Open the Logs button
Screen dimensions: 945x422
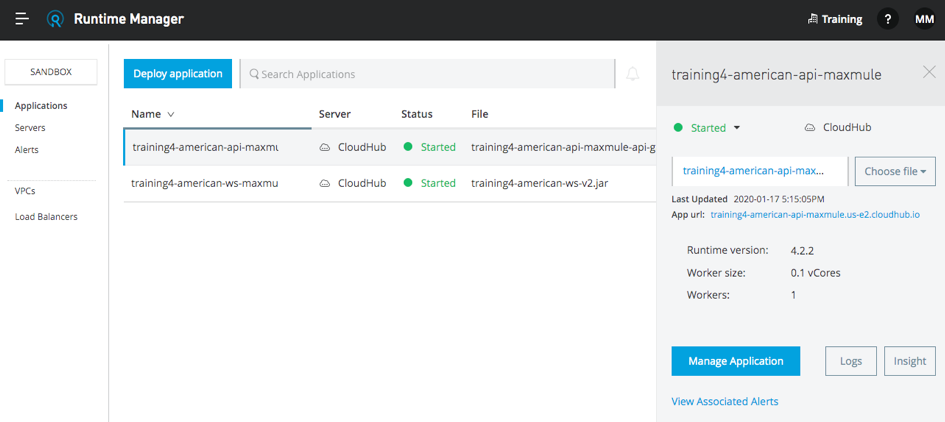[851, 361]
